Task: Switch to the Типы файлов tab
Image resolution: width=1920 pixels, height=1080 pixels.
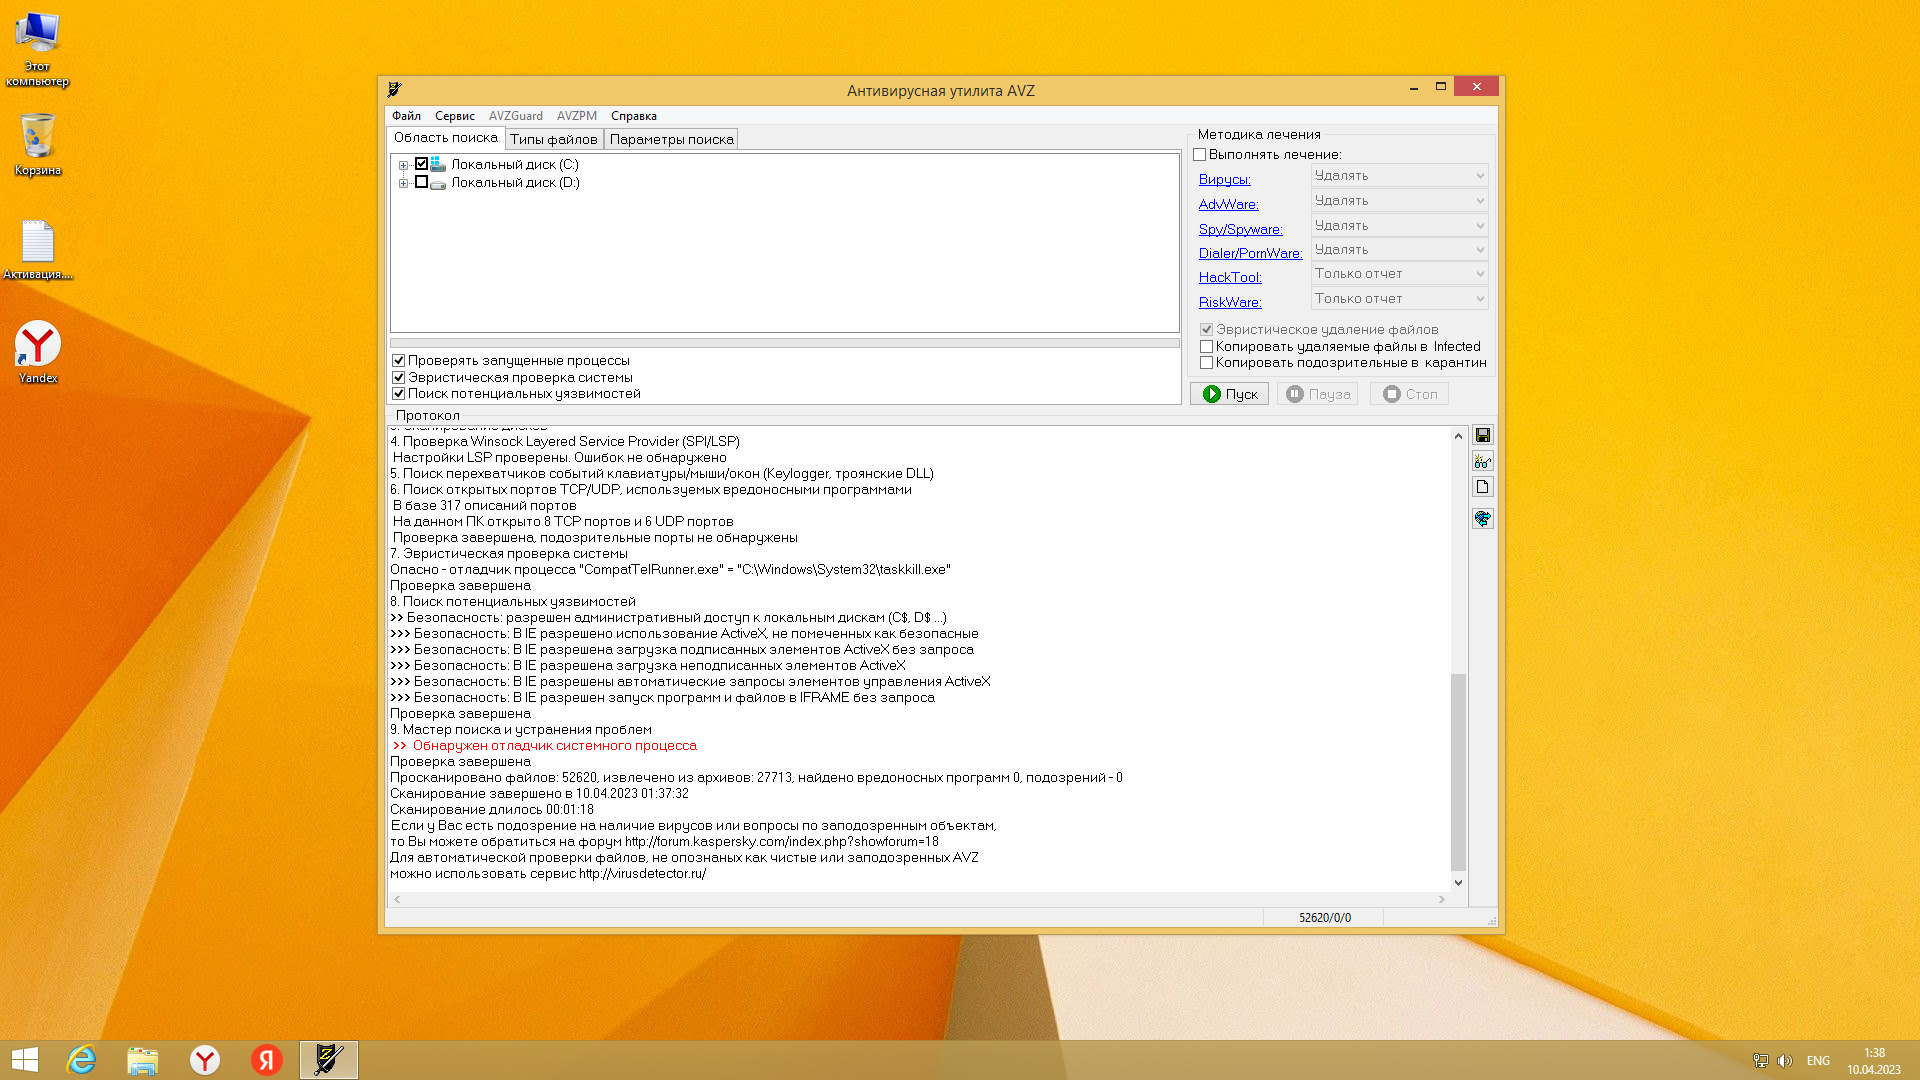Action: (x=553, y=139)
